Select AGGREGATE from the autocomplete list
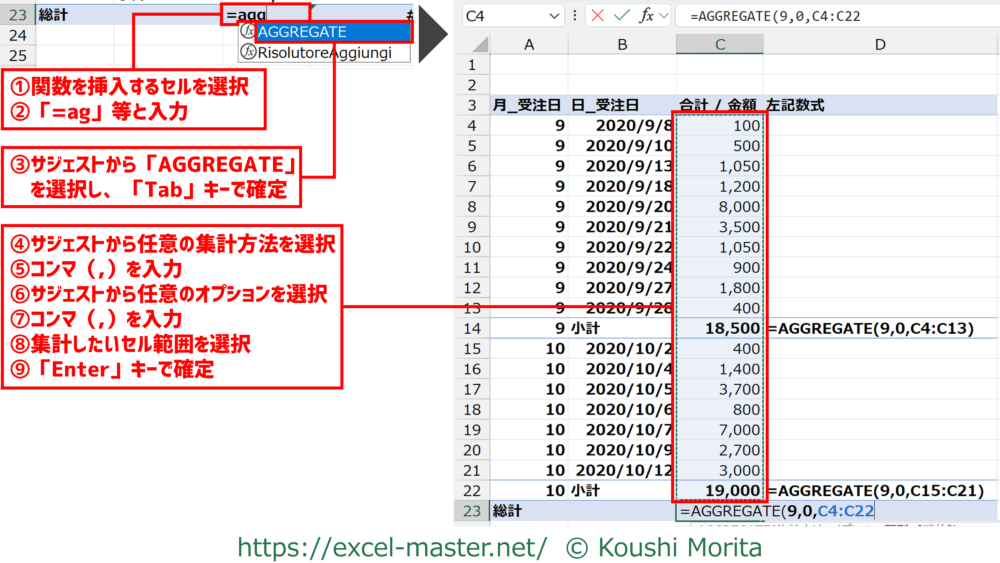 point(301,32)
